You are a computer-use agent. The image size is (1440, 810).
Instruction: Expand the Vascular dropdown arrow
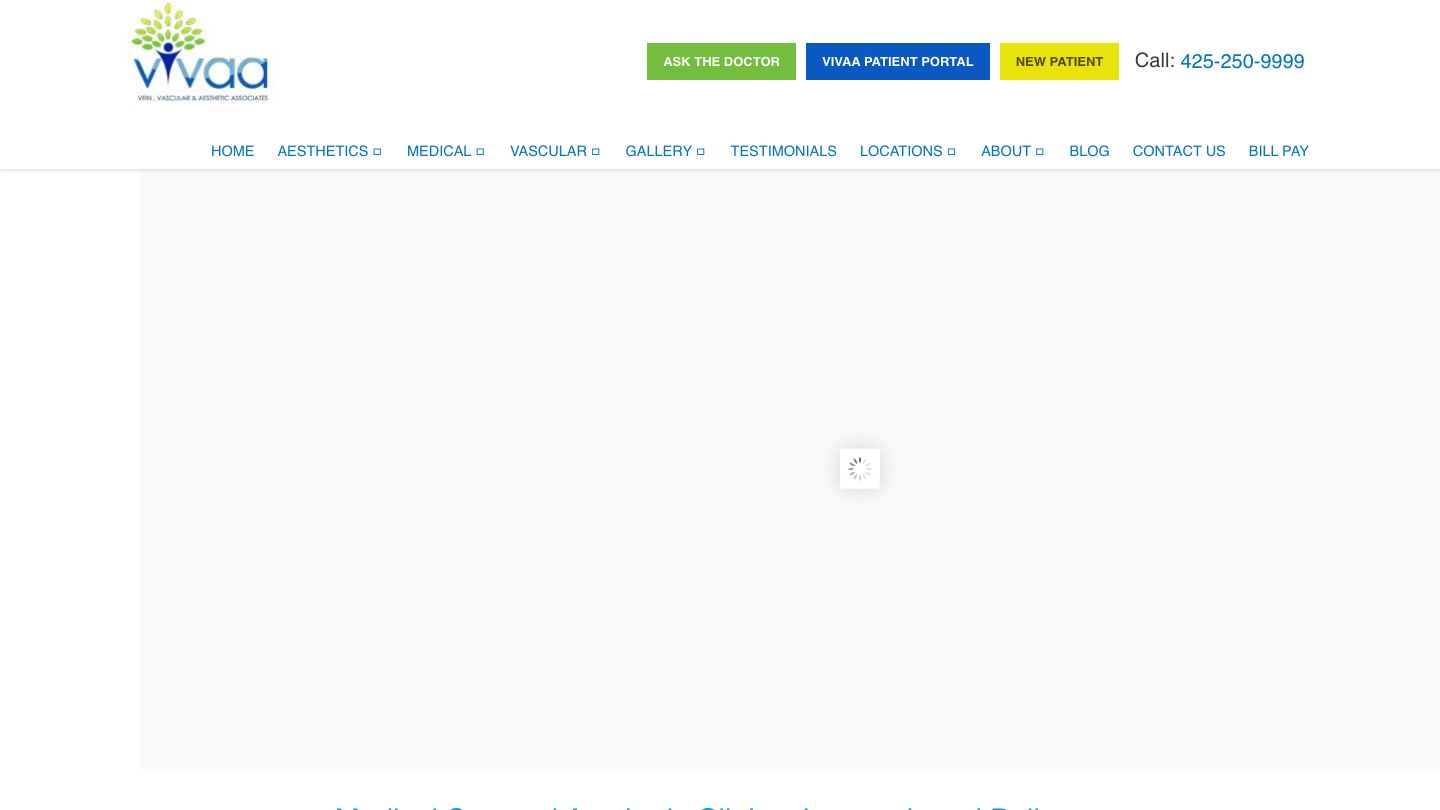595,152
